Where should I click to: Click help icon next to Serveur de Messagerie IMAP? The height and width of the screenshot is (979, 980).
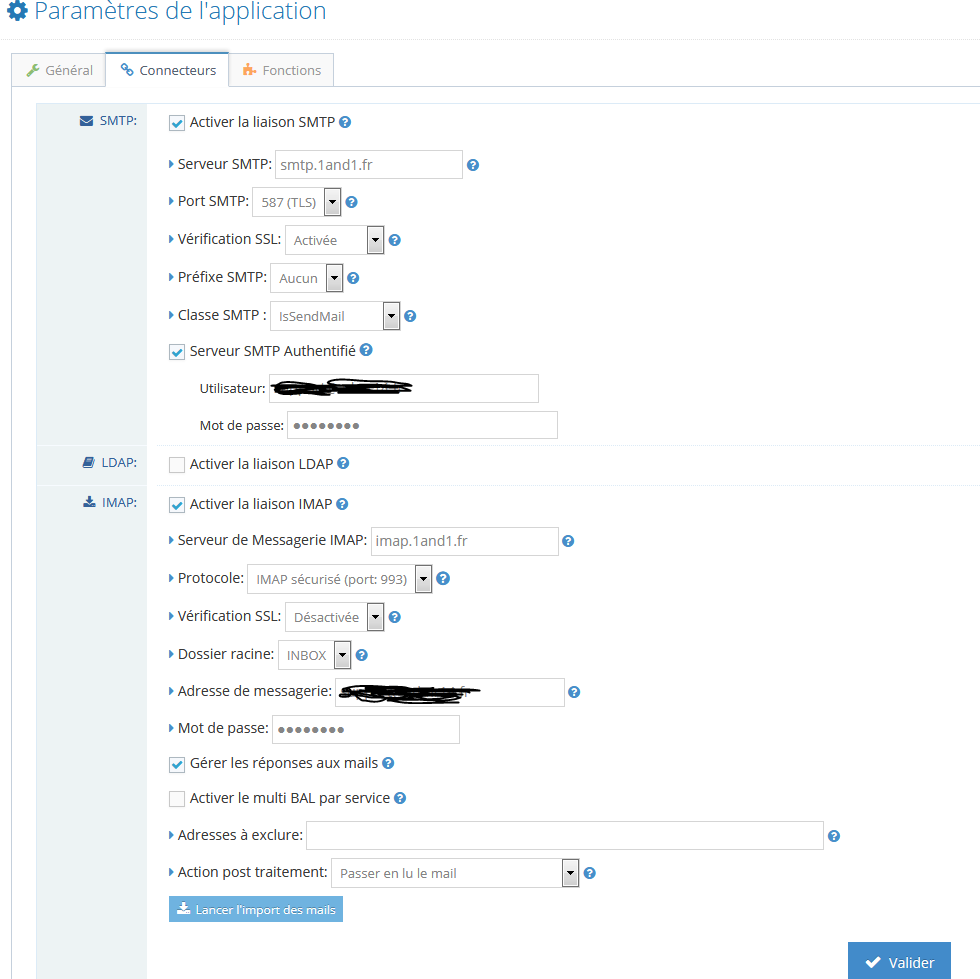click(568, 542)
